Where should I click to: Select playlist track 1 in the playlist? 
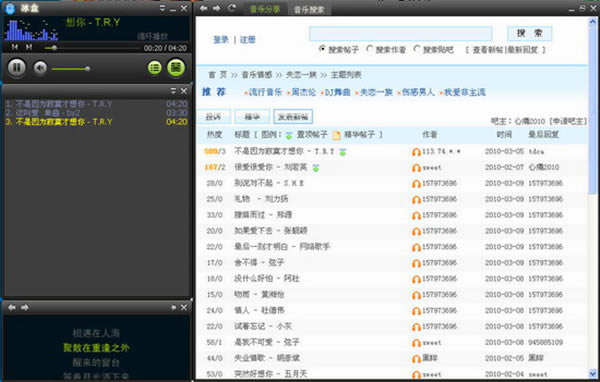click(x=96, y=104)
